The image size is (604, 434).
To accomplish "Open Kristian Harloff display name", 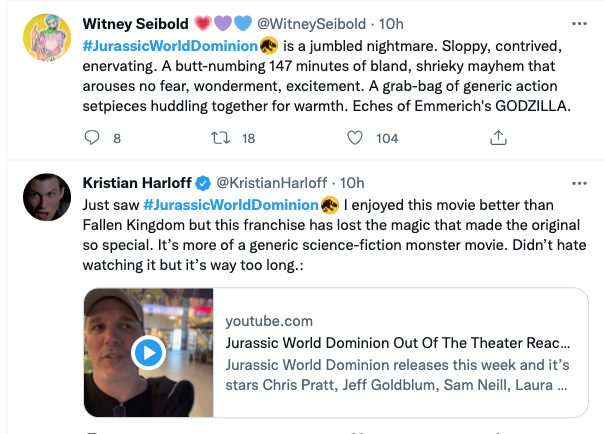I will pos(137,182).
